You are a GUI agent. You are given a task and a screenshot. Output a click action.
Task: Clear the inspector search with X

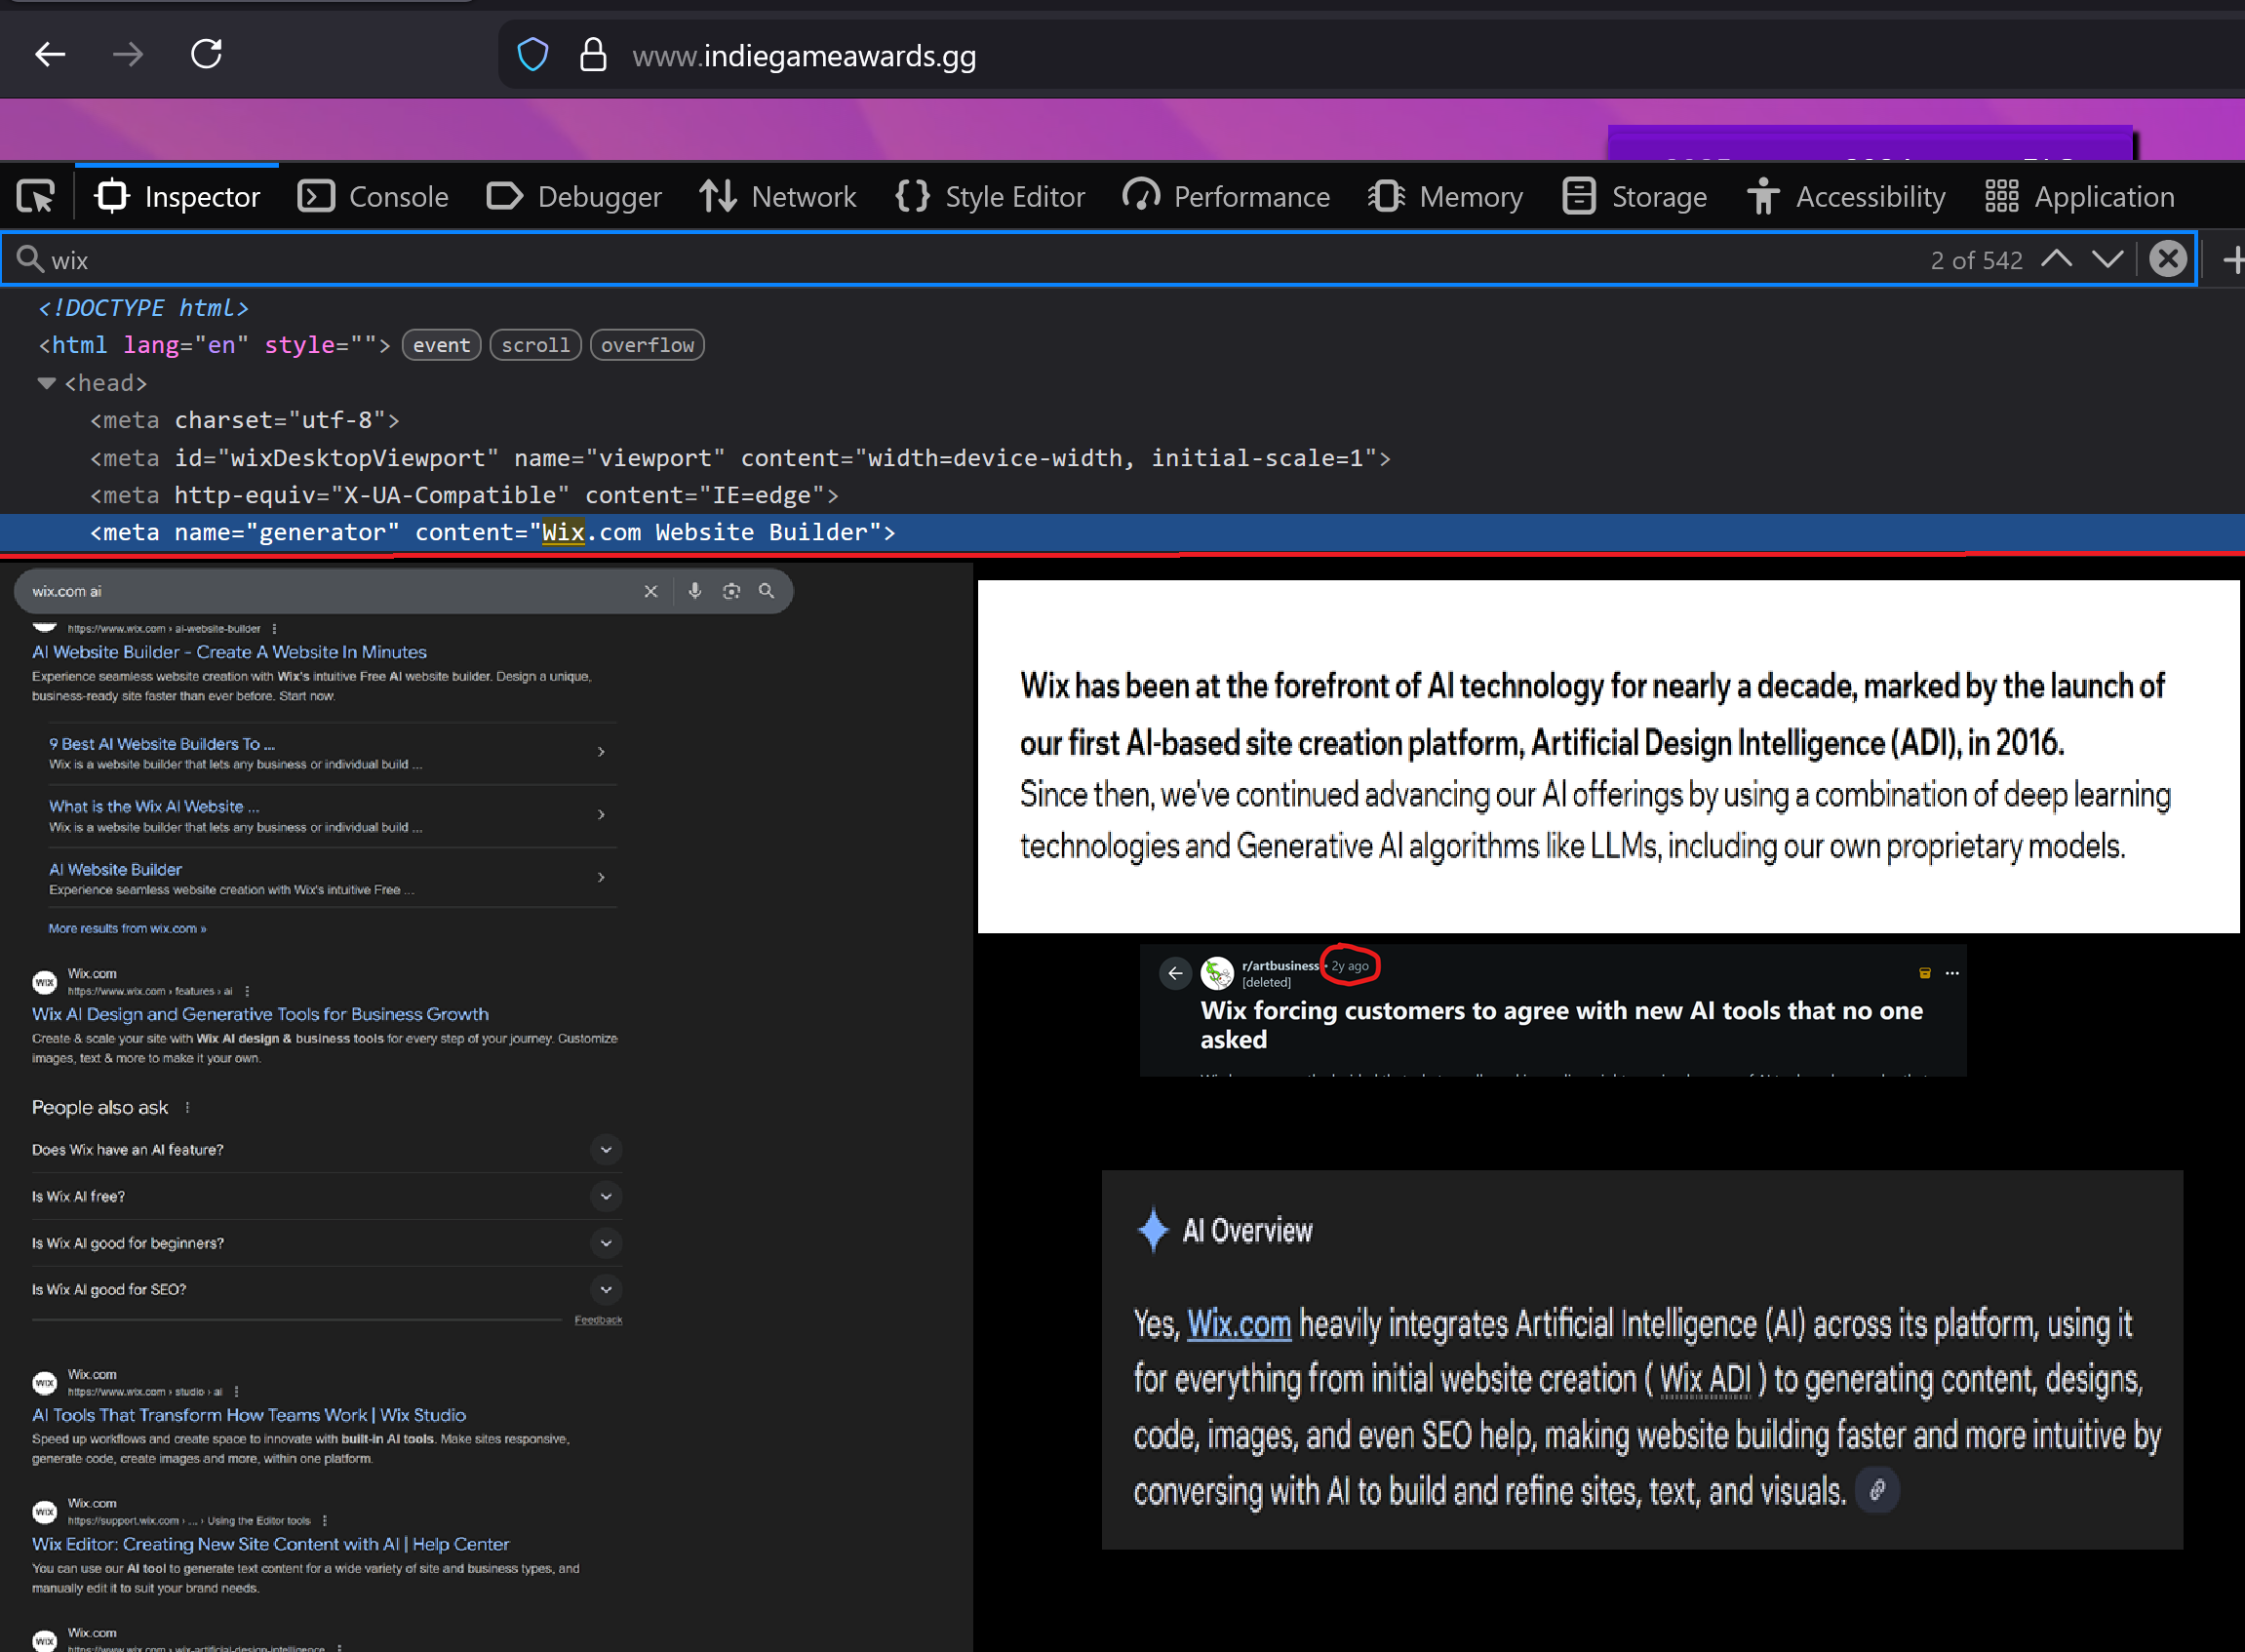pyautogui.click(x=2167, y=260)
